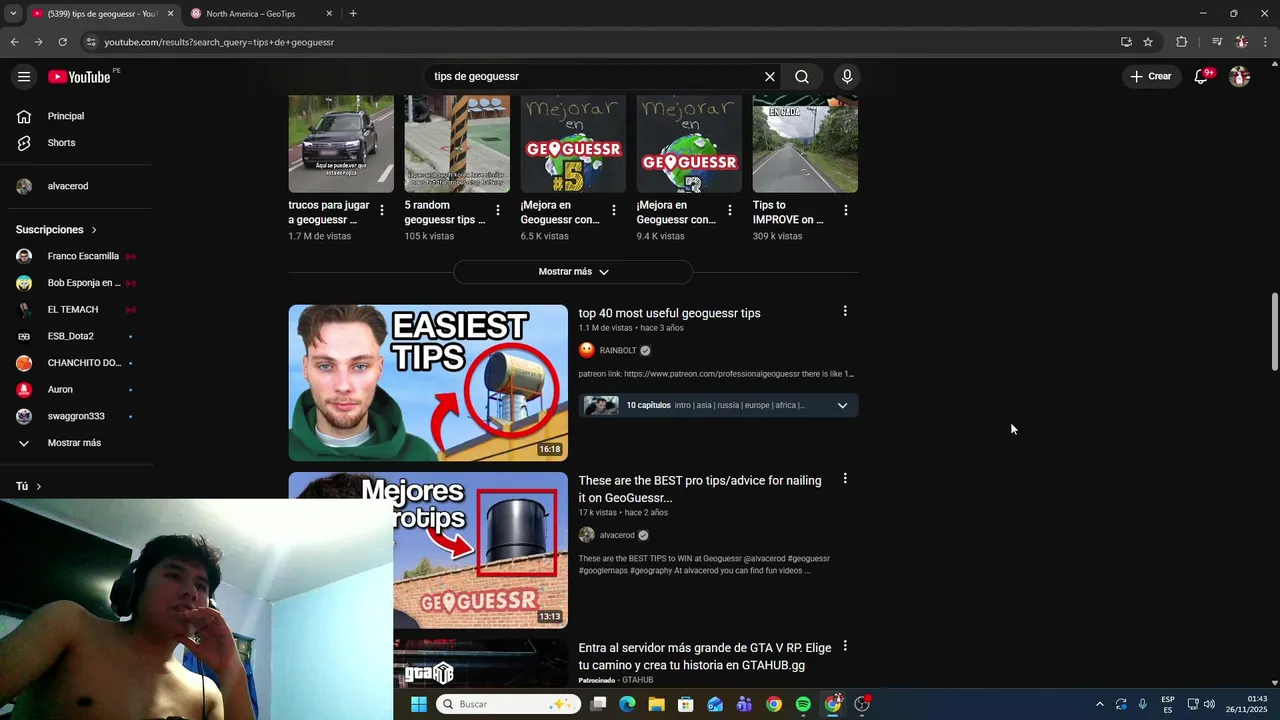1280x720 pixels.
Task: Go back in browser history
Action: tap(14, 42)
